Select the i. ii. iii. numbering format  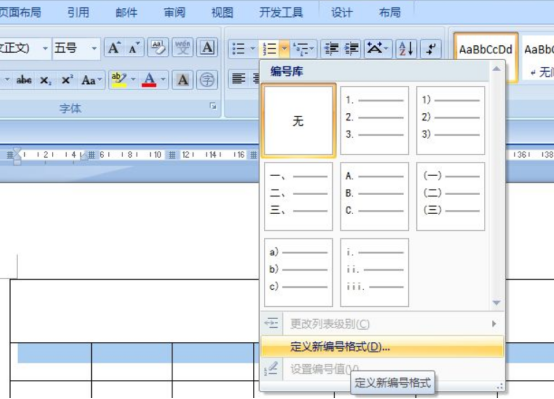pos(375,272)
